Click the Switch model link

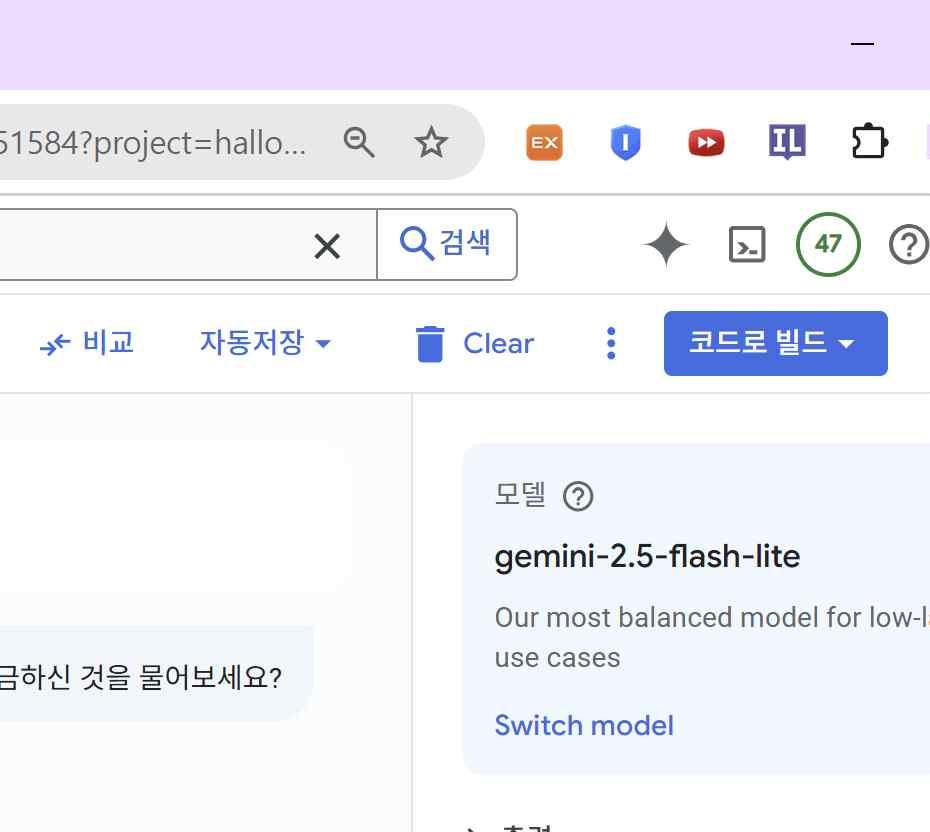coord(584,725)
